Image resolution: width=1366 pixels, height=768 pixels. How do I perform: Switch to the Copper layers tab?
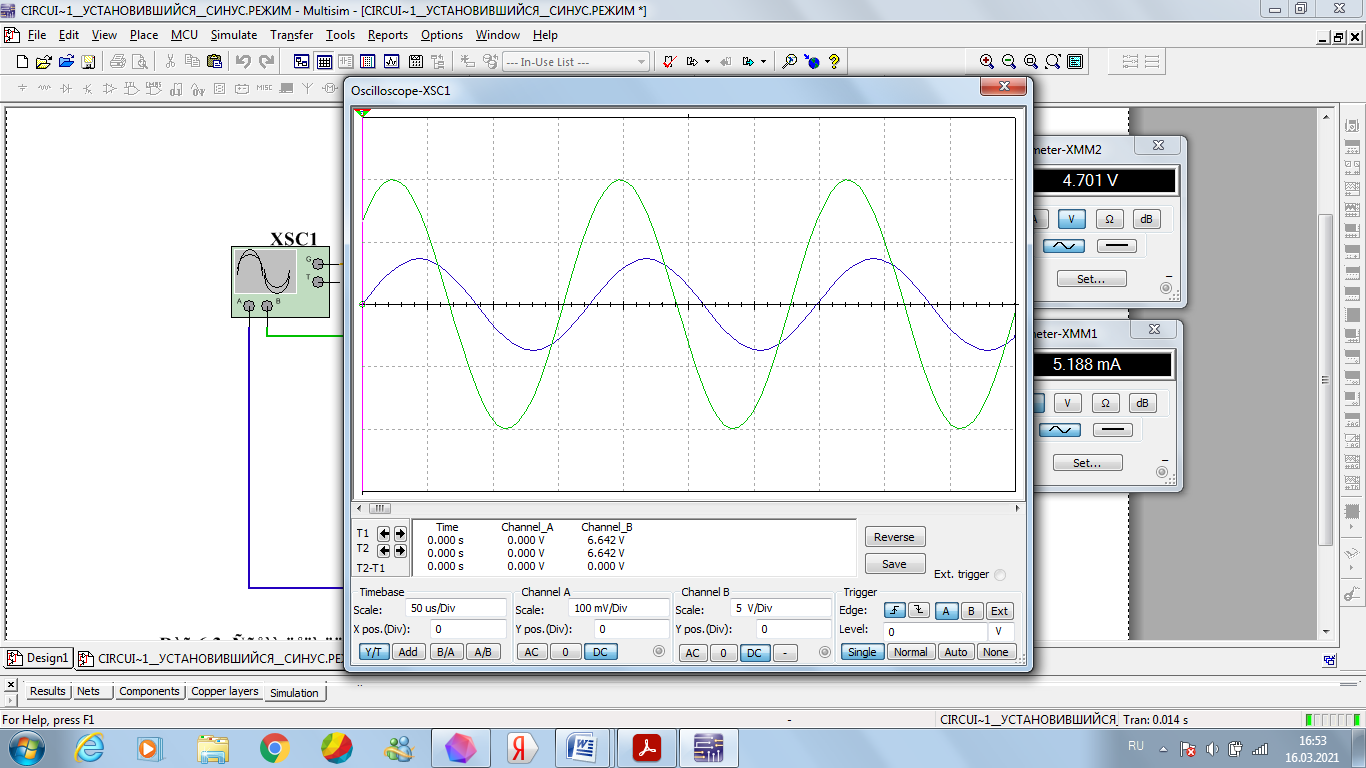[225, 691]
